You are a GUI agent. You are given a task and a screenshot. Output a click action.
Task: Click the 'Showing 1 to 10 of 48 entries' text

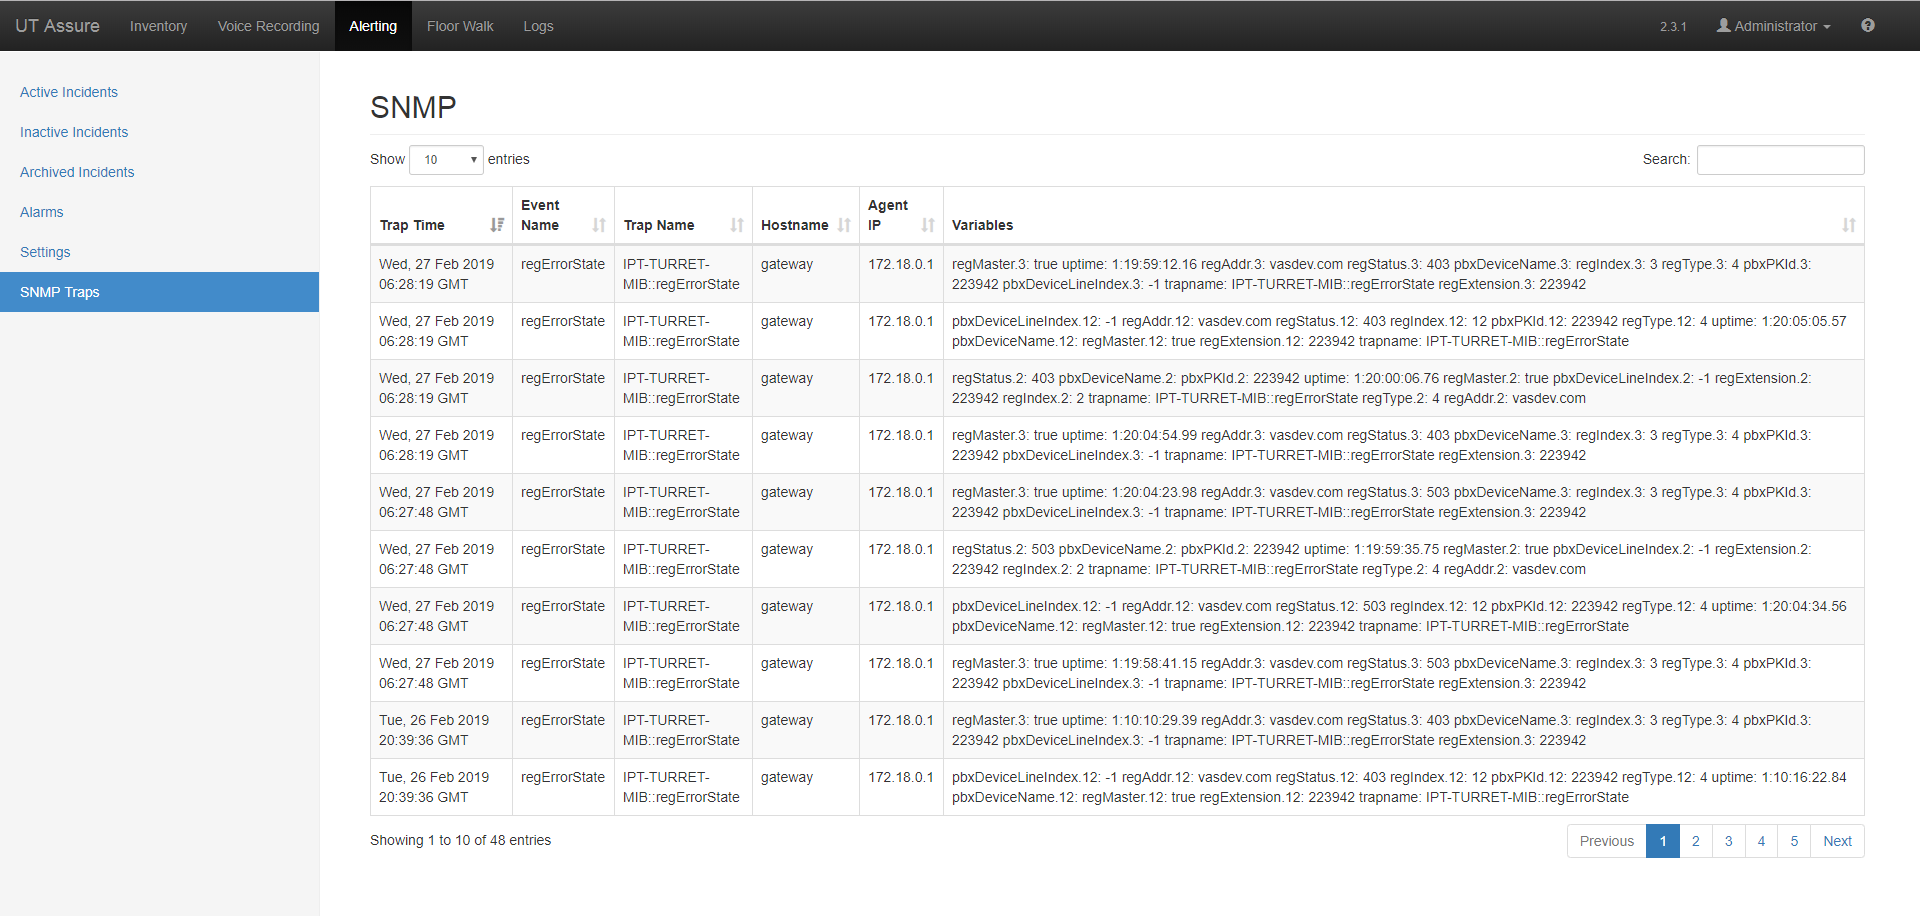coord(460,840)
